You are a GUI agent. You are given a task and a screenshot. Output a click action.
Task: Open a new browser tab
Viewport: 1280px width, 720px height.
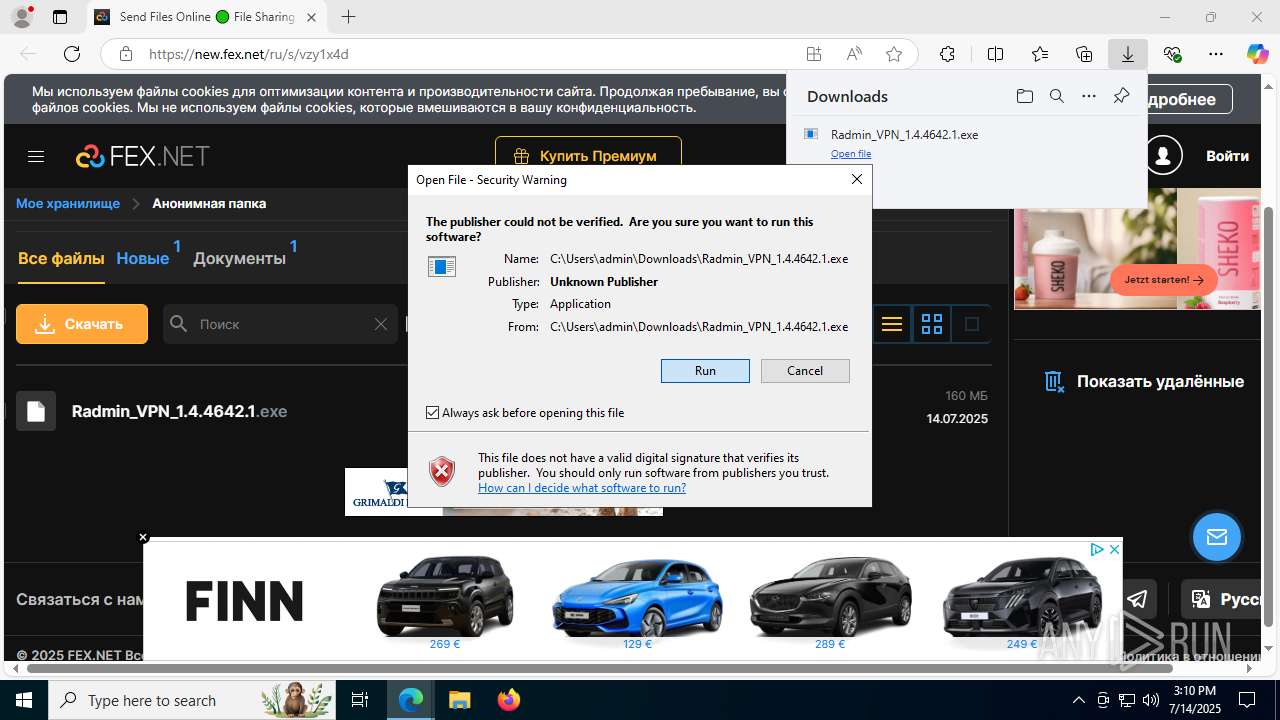(x=348, y=17)
